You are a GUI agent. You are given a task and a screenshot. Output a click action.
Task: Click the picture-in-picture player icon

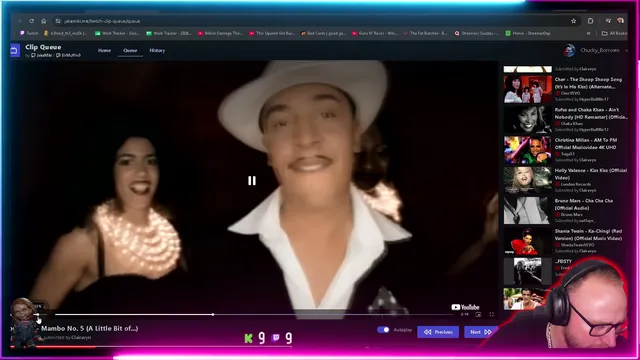[x=478, y=314]
